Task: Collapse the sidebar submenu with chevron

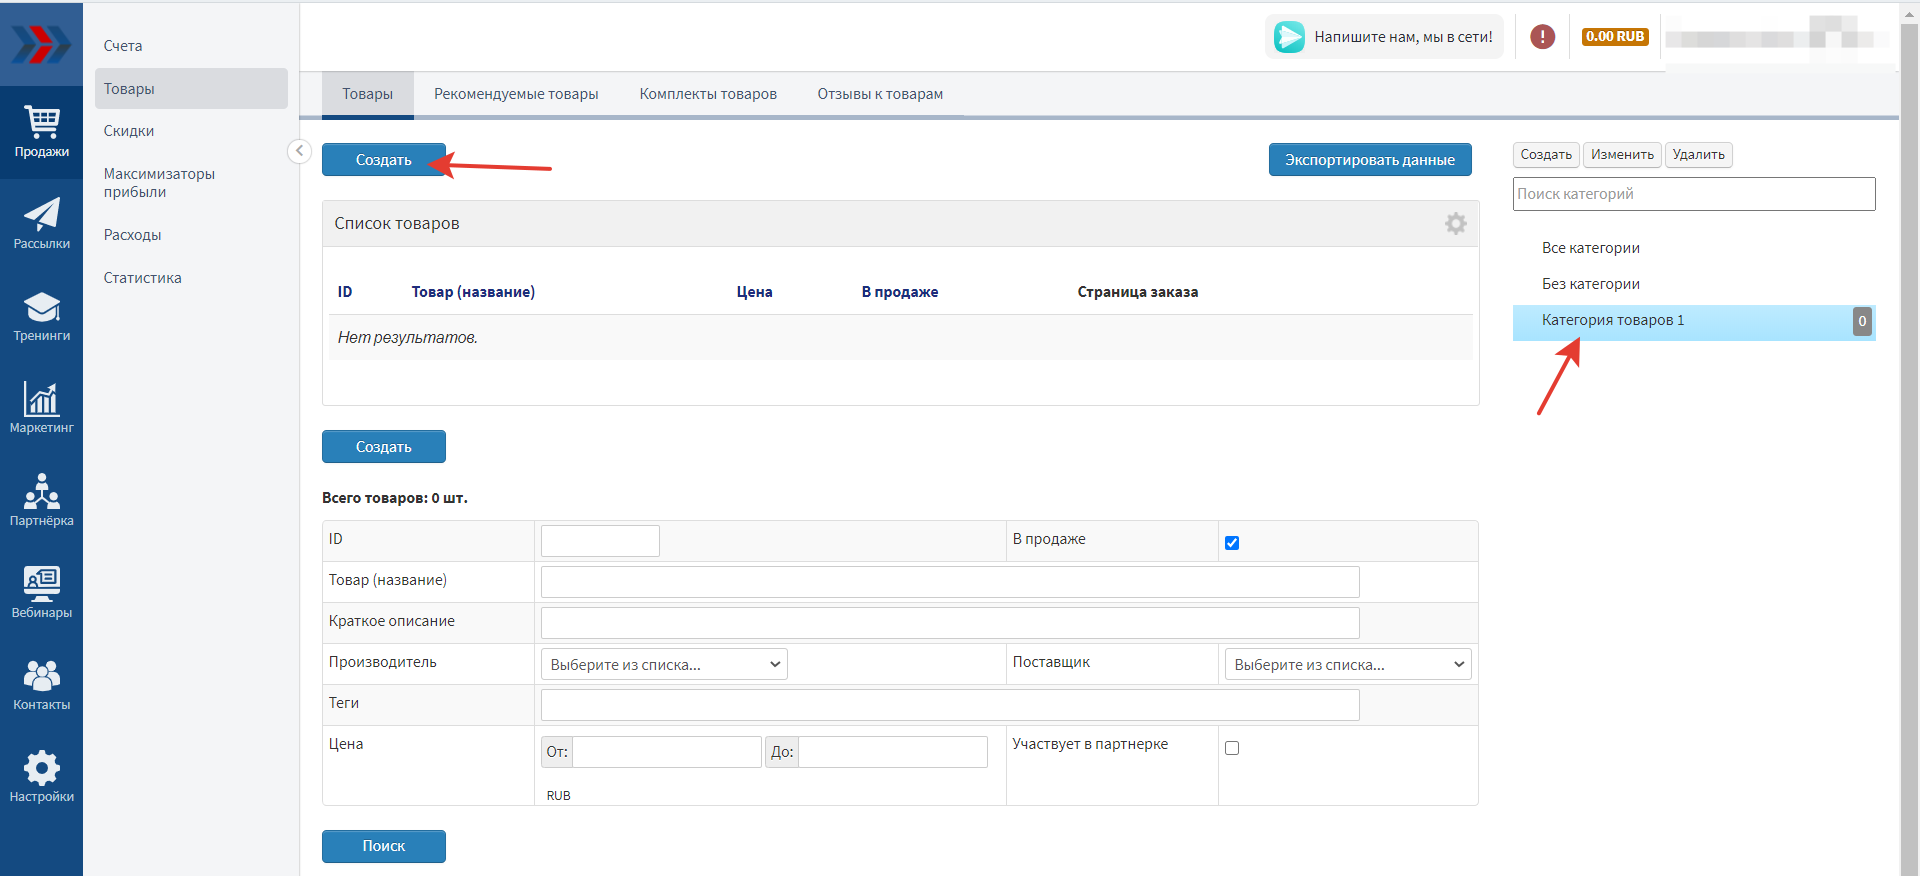Action: (299, 151)
